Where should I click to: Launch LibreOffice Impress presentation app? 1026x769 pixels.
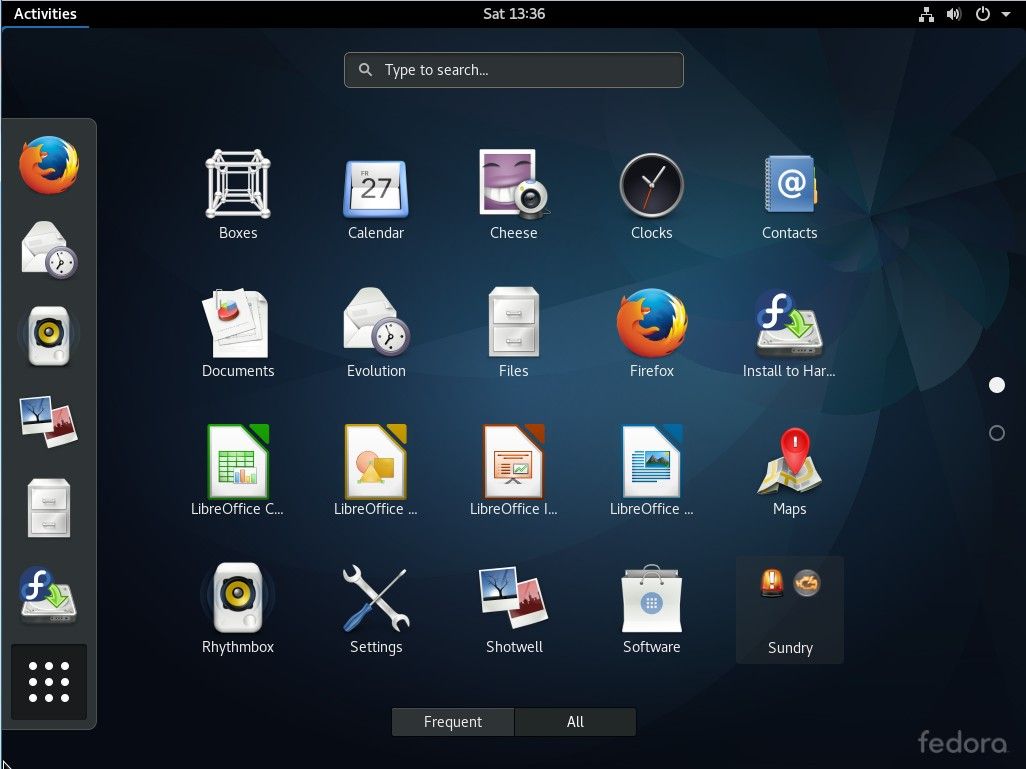(x=514, y=471)
